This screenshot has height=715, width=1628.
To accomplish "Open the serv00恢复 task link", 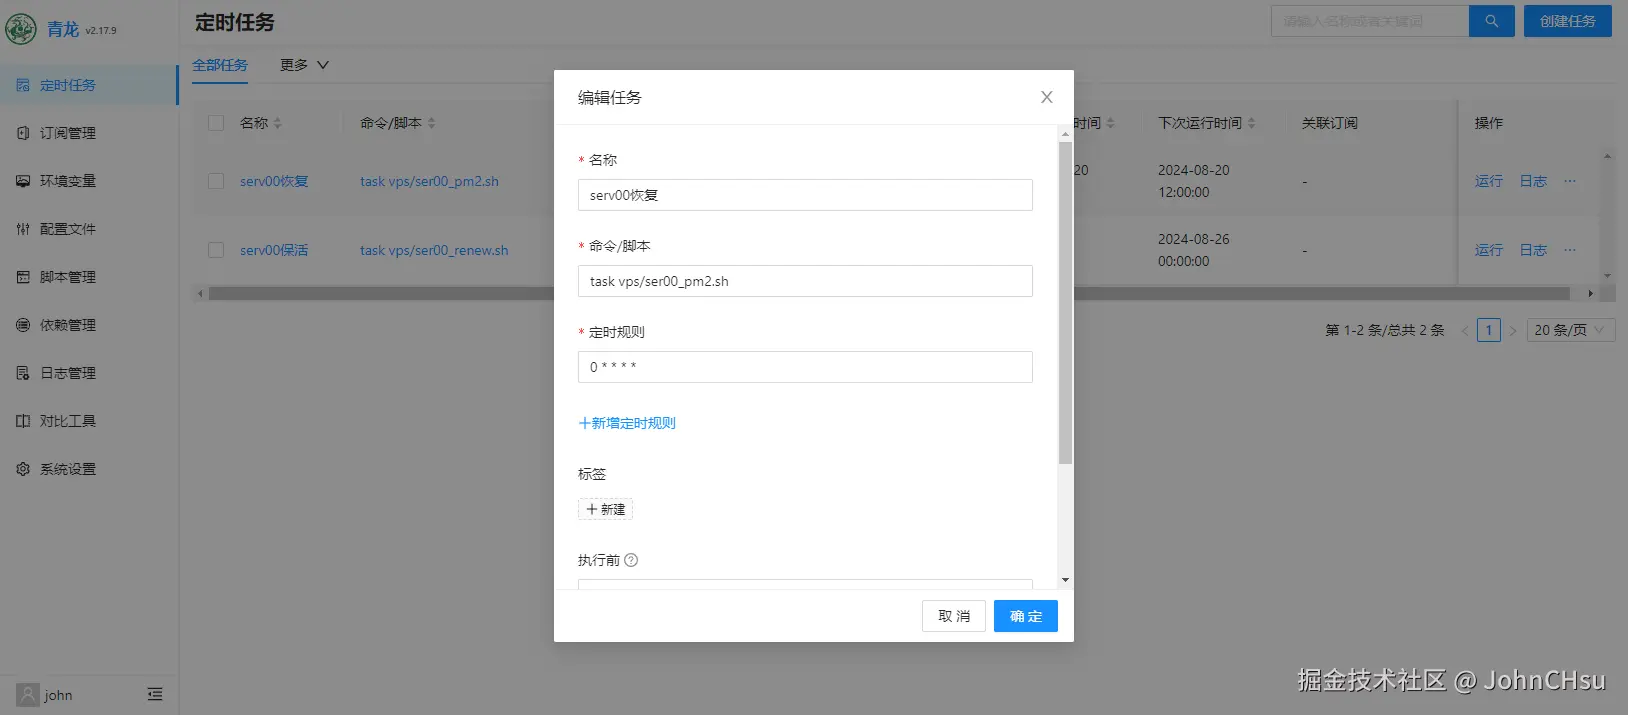I will (274, 181).
